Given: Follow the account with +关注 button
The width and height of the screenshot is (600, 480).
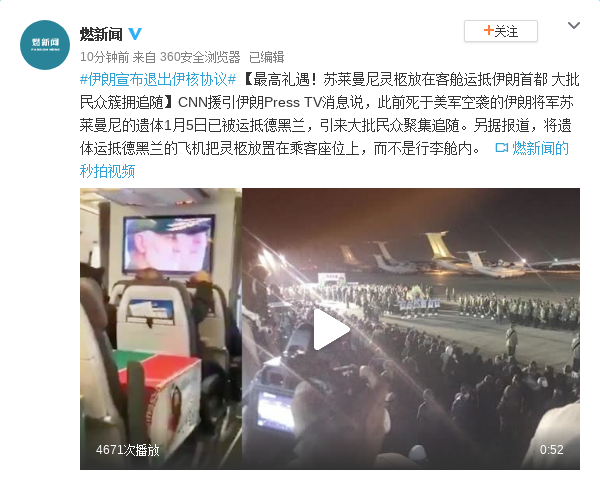Looking at the screenshot, I should 501,31.
